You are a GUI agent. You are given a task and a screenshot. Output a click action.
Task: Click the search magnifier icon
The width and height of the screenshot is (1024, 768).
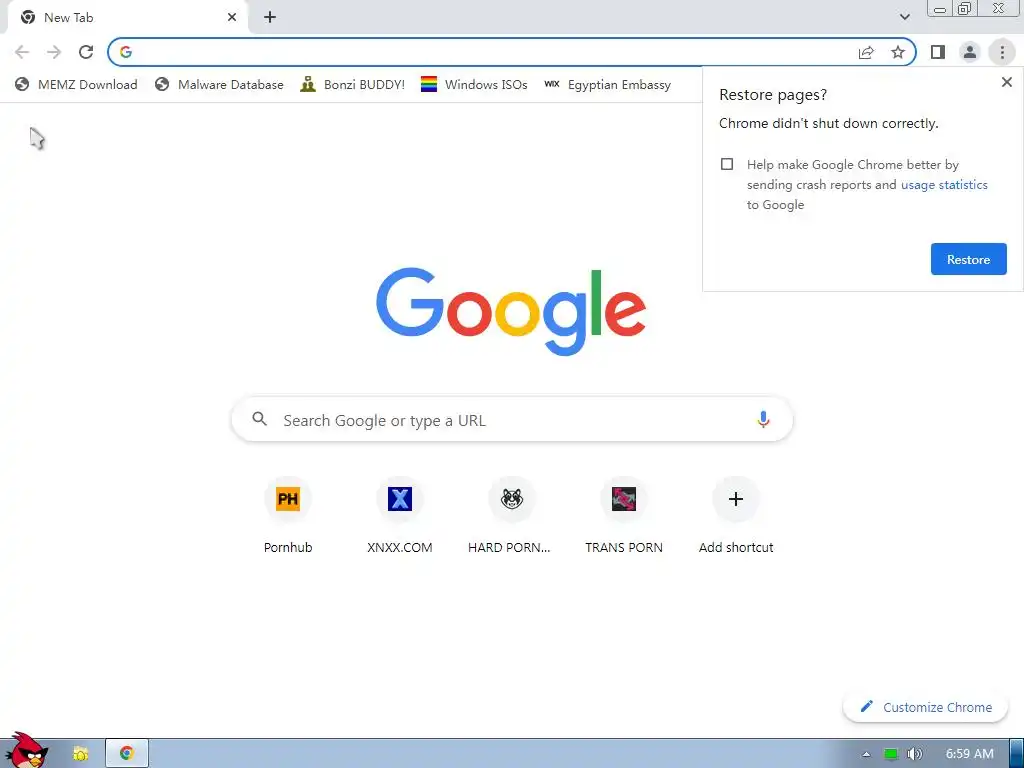coord(259,419)
